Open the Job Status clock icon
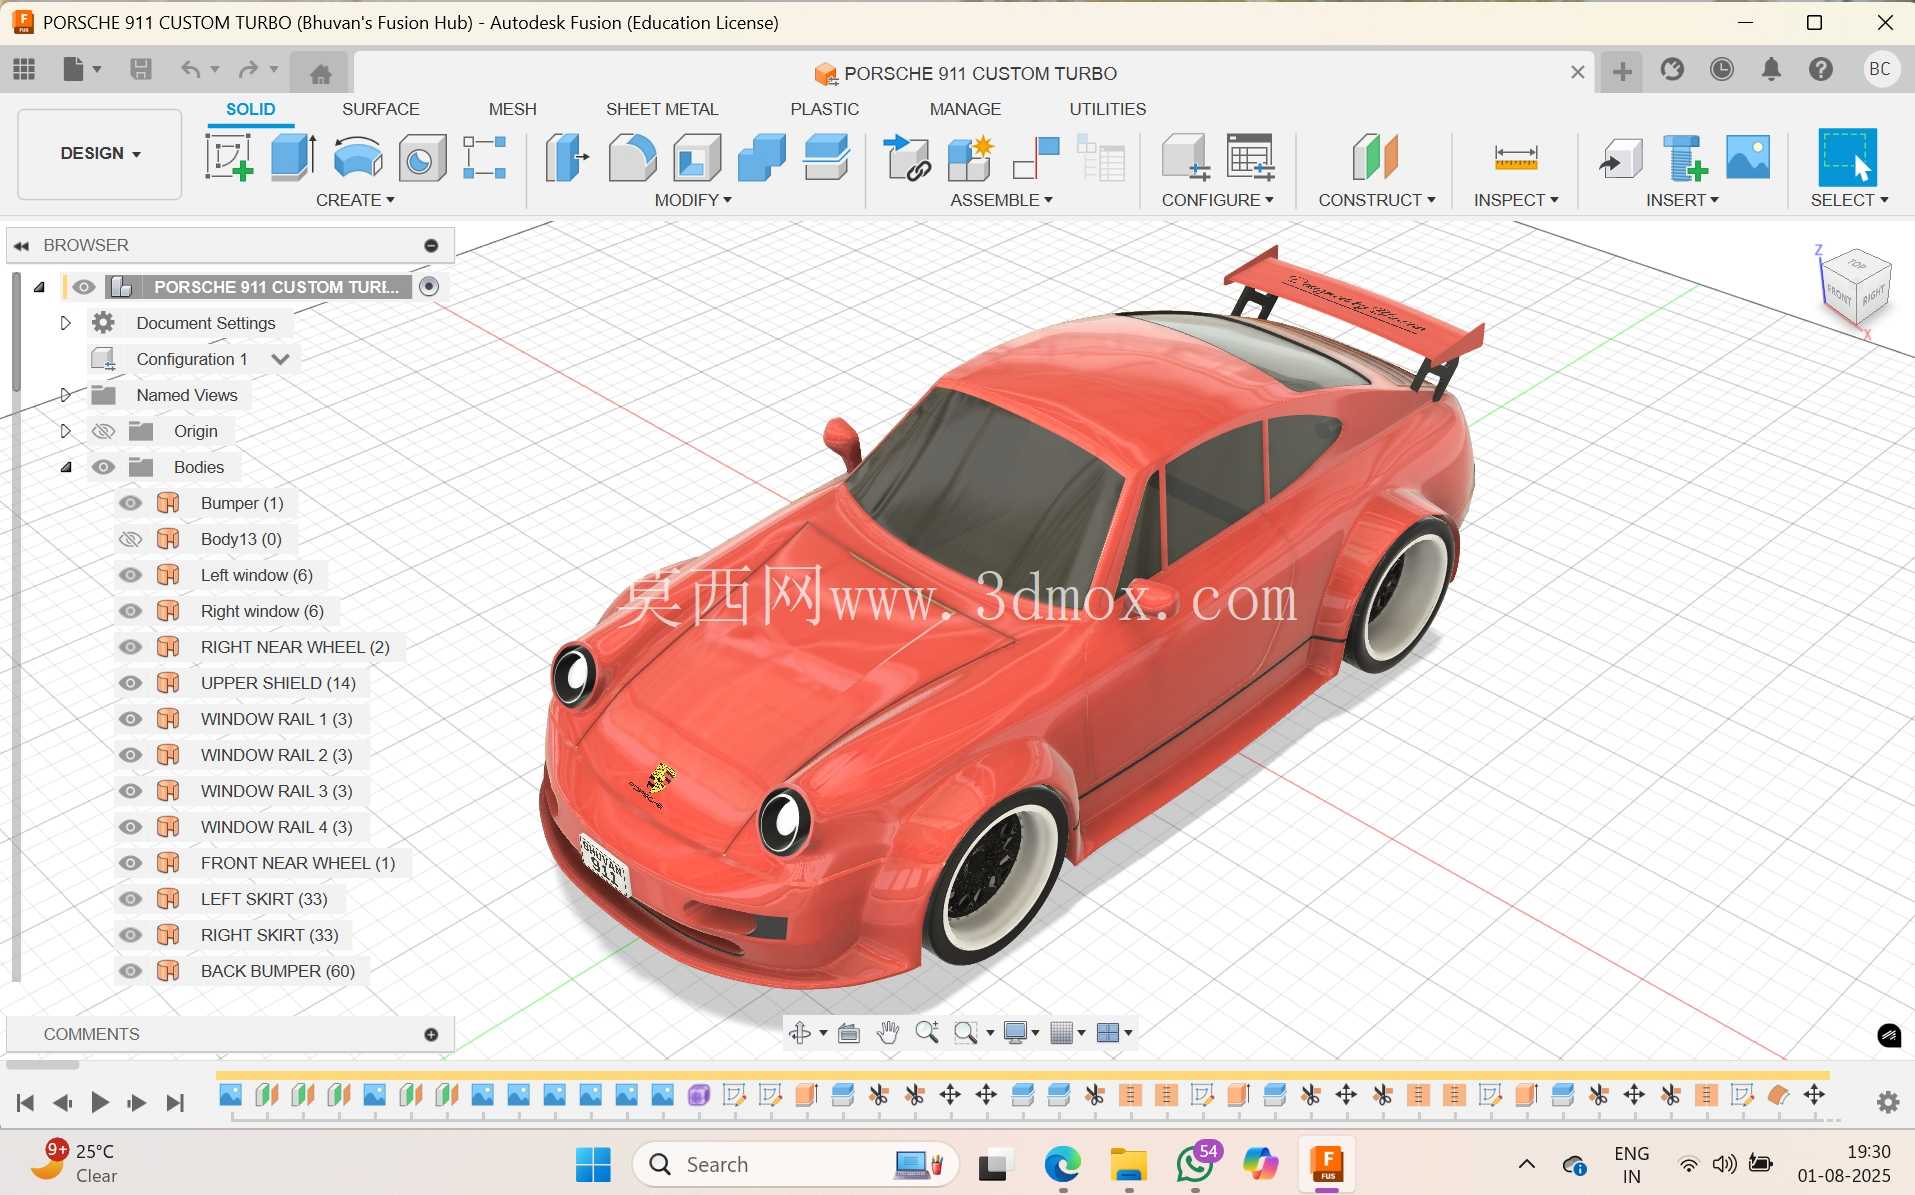 pyautogui.click(x=1722, y=69)
